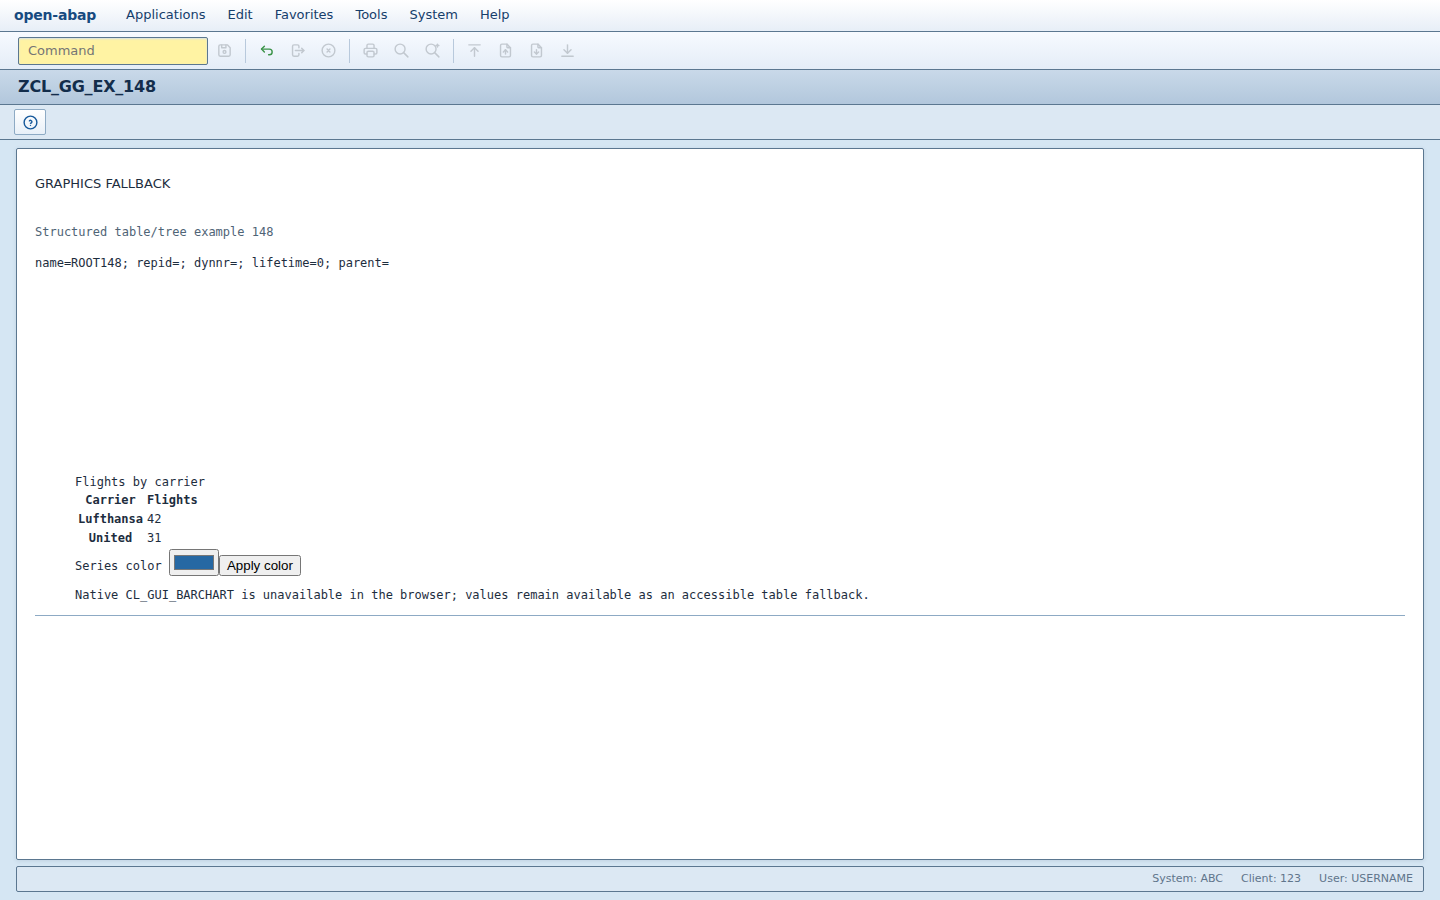
Task: Click the green back arrow icon
Action: pyautogui.click(x=267, y=51)
